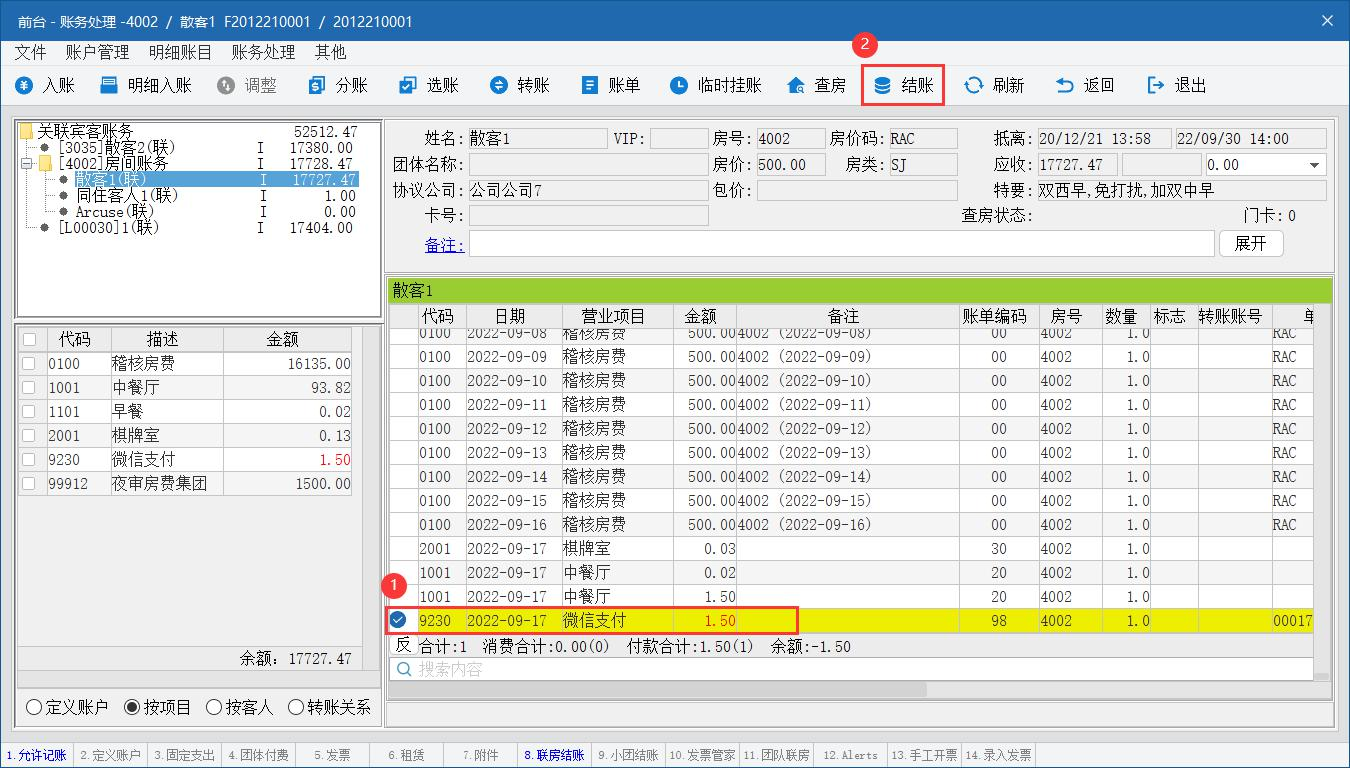Select the 2022-09-16 稽核房费 row
The width and height of the screenshot is (1350, 768).
click(851, 524)
